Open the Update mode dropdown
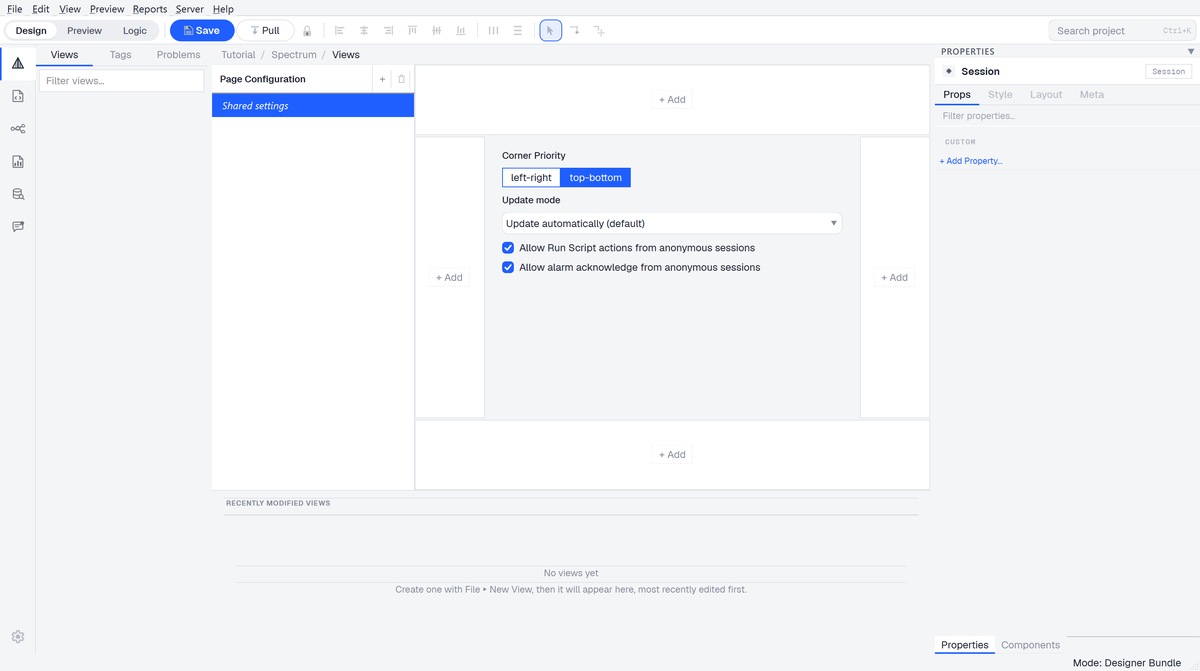The height and width of the screenshot is (671, 1200). tap(672, 223)
